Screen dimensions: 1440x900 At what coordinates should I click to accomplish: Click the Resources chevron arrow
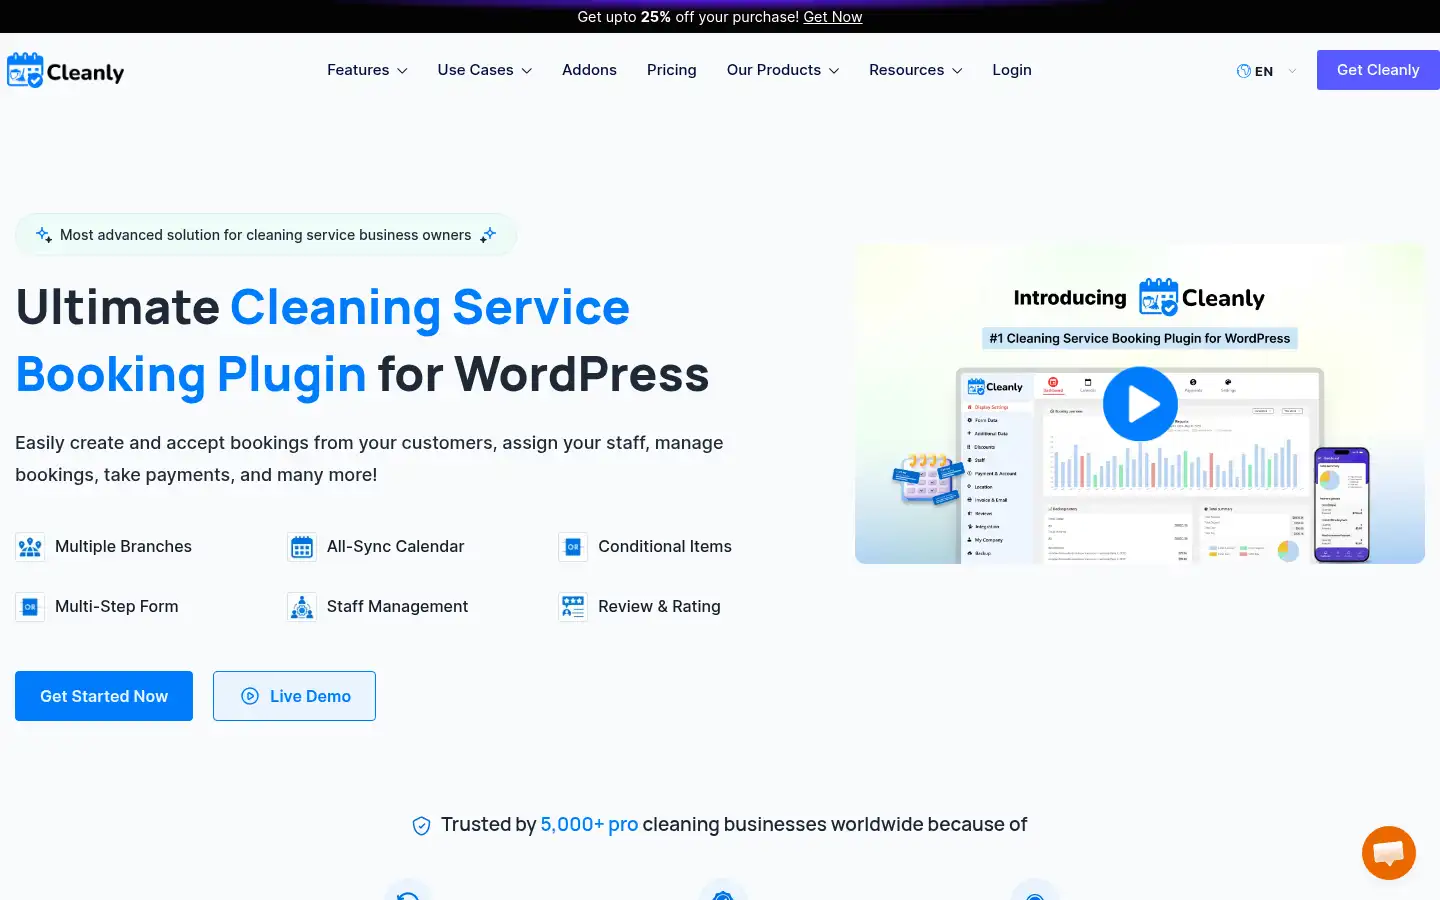pos(957,71)
